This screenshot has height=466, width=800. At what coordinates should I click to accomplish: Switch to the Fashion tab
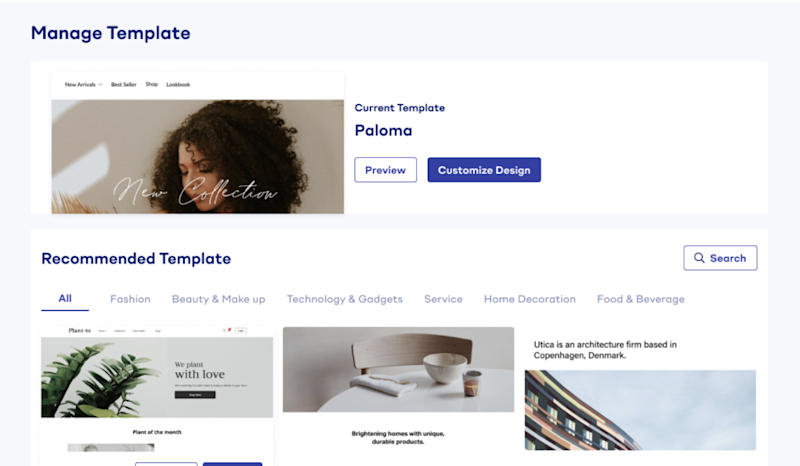click(130, 299)
